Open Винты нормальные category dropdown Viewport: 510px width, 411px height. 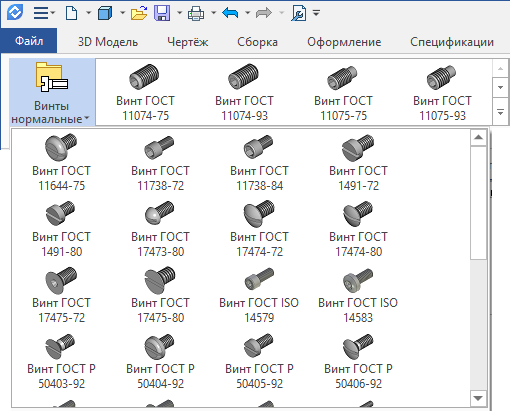(x=52, y=92)
